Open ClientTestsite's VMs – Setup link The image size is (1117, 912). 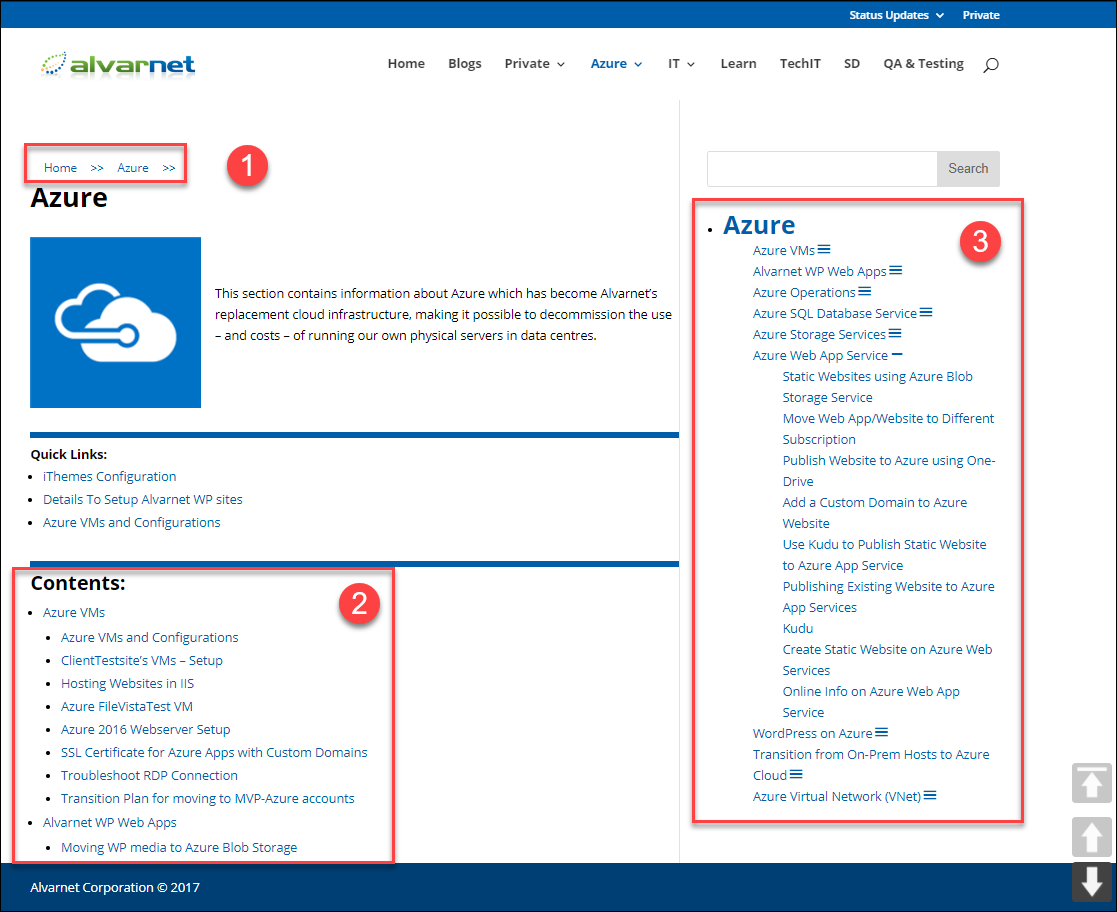click(142, 660)
